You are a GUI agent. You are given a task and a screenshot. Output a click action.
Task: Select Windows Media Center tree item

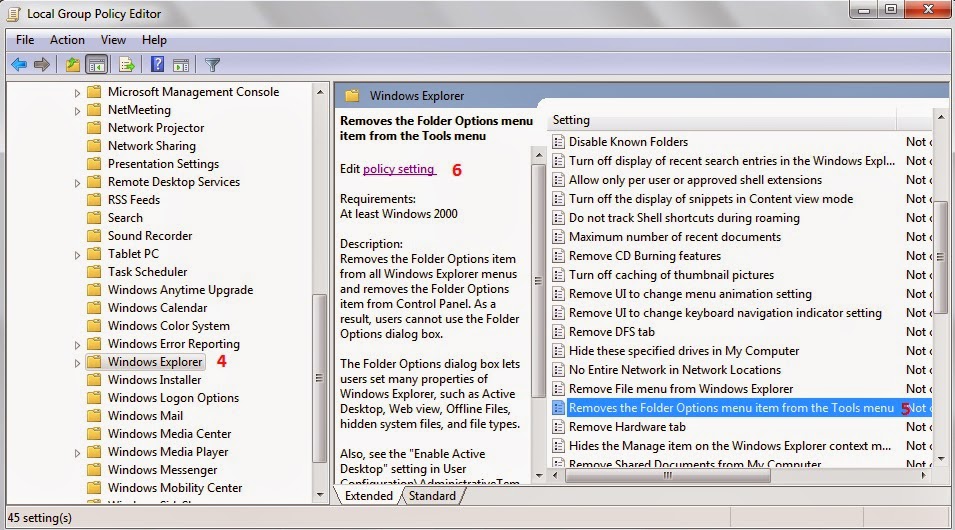pyautogui.click(x=169, y=434)
